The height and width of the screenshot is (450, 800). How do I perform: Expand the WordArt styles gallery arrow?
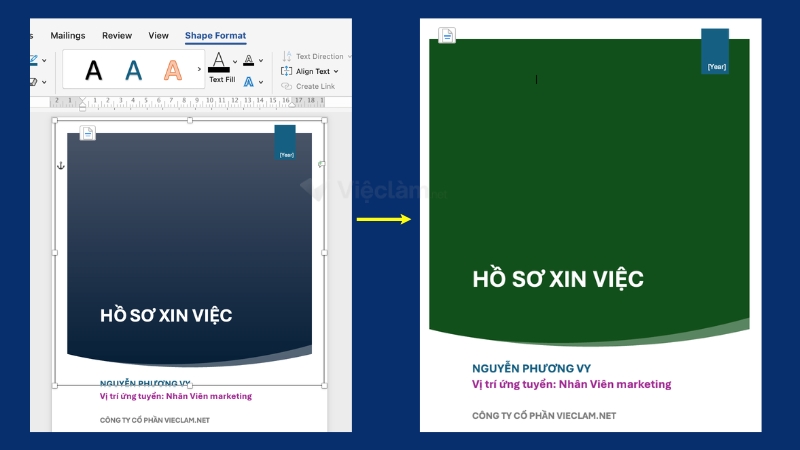click(x=199, y=70)
